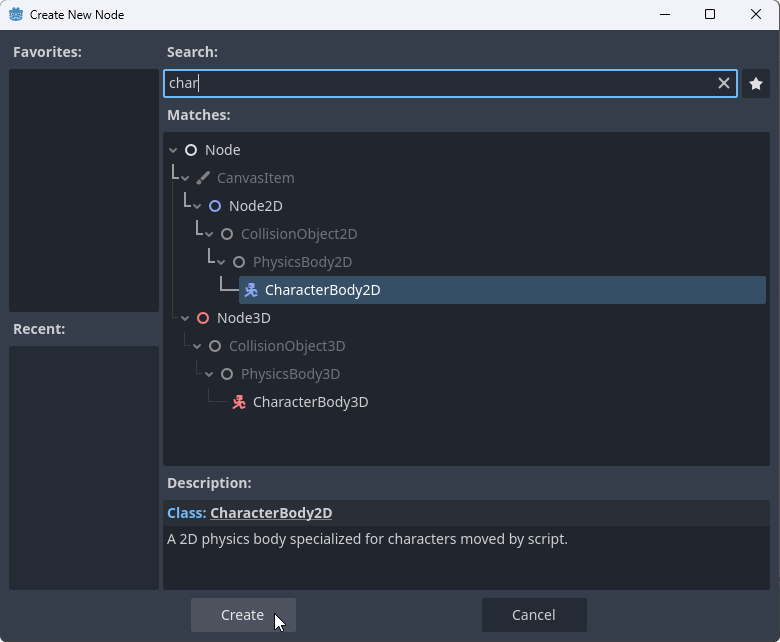
Task: Collapse the root Node tree branch
Action: (x=174, y=150)
